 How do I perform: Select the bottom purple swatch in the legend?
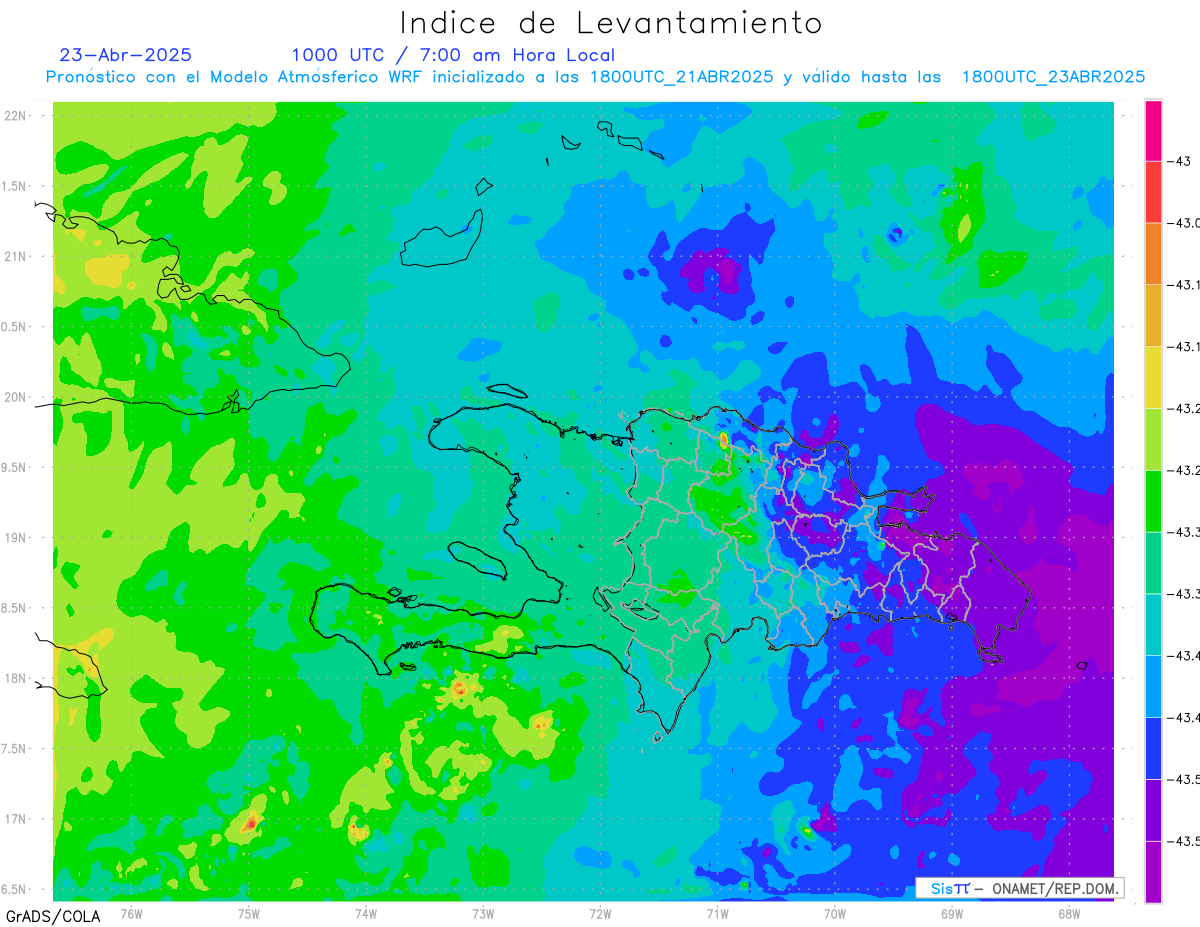1153,871
